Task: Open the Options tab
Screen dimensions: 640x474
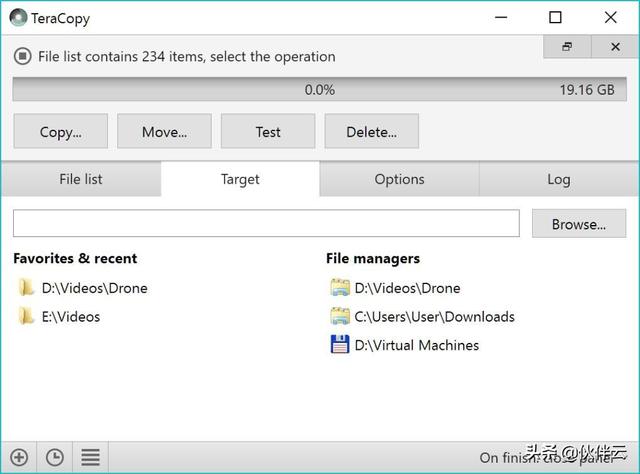Action: 399,180
